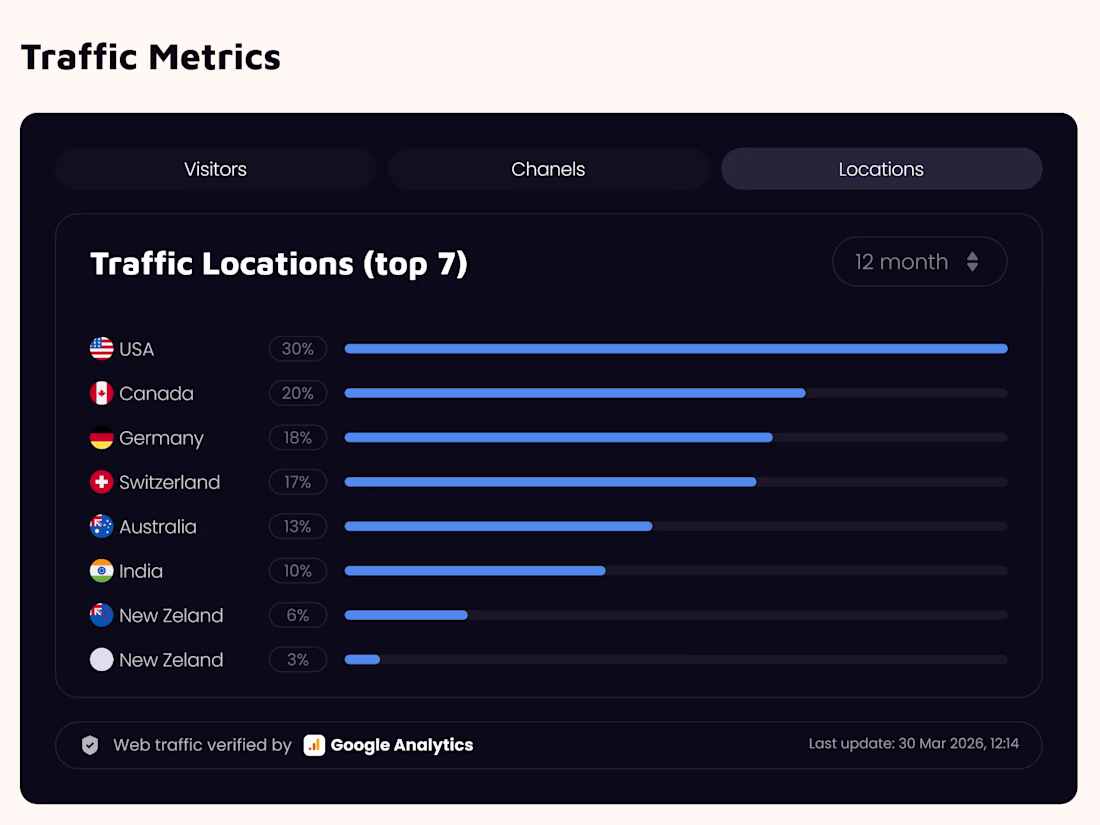Select the Germany country label

coord(161,438)
